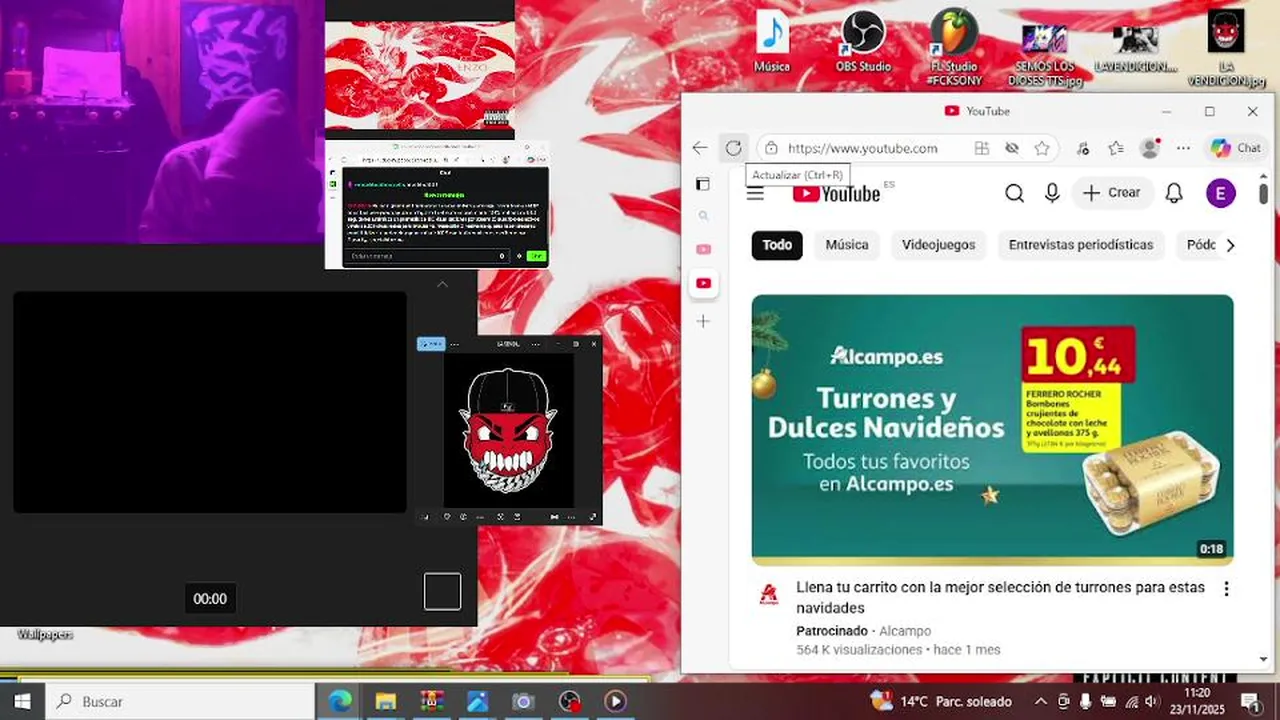Open YouTube search
The image size is (1280, 720).
coord(1014,193)
